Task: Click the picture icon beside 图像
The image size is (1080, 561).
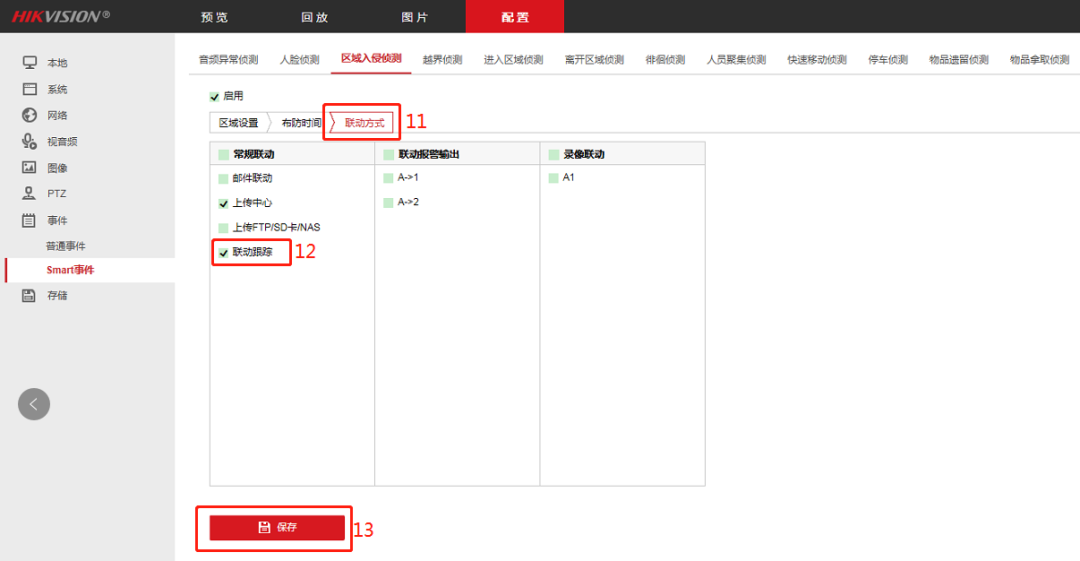Action: tap(29, 168)
